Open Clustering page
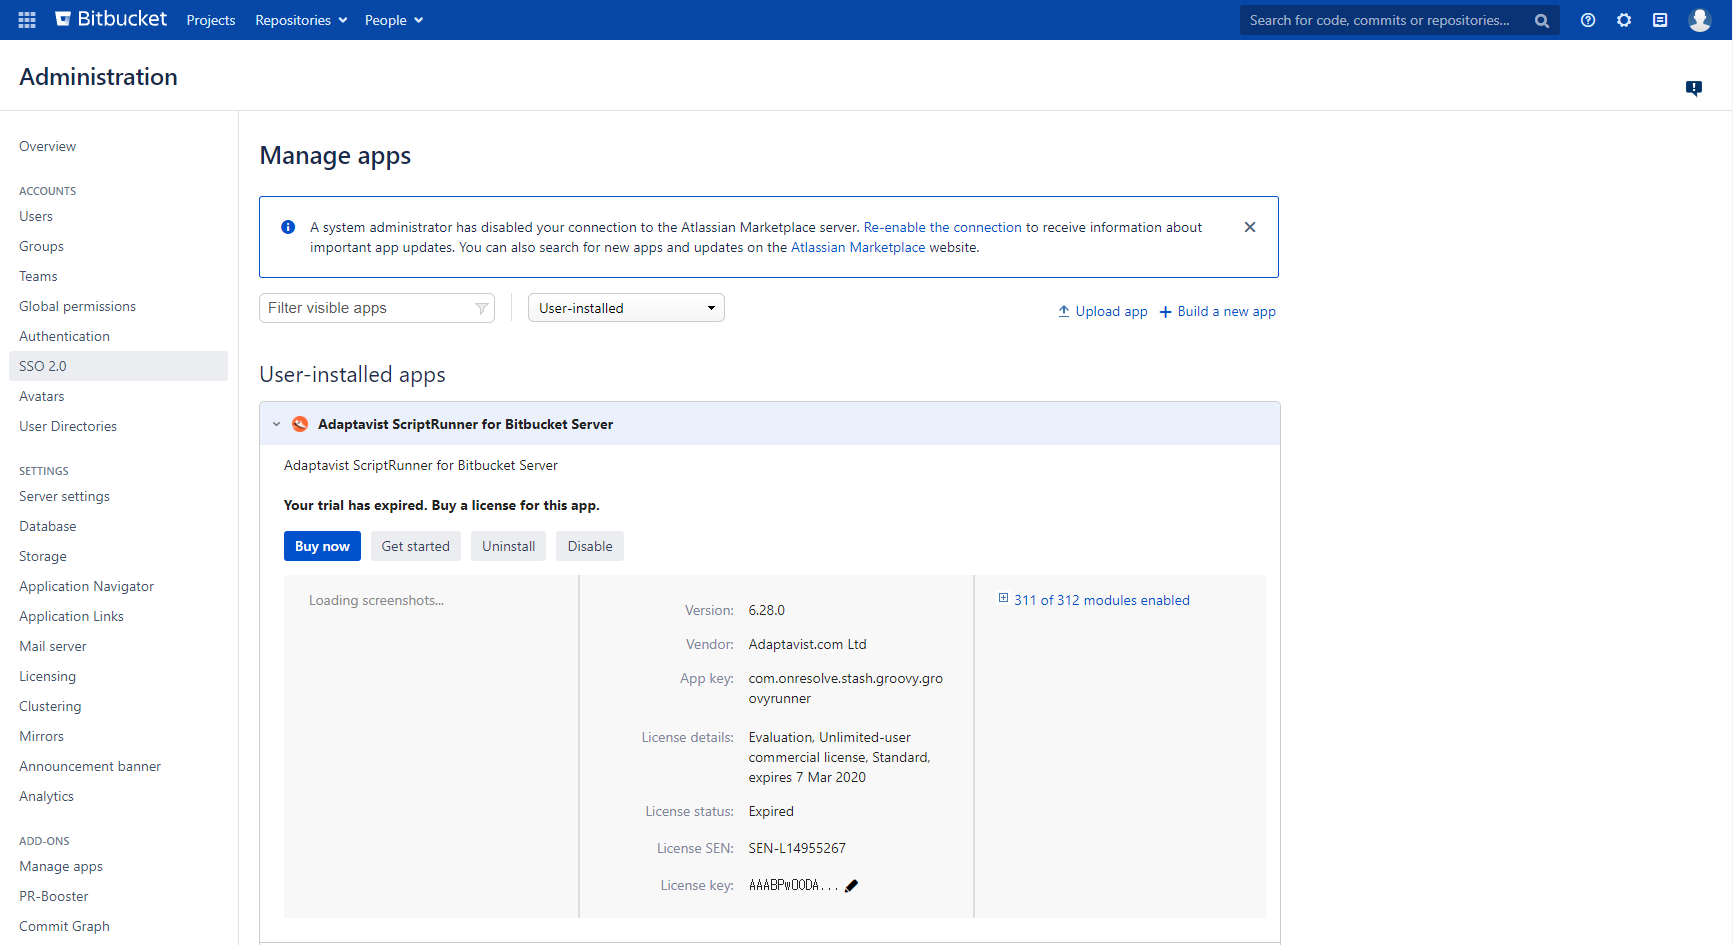Viewport: 1733px width, 945px height. point(50,706)
